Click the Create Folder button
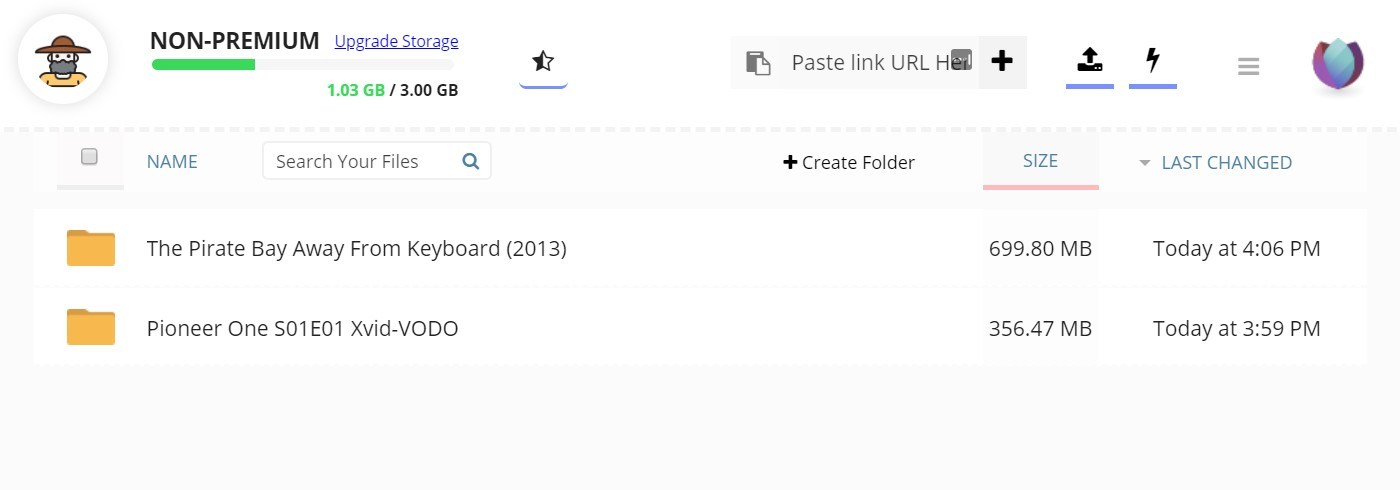Viewport: 1400px width, 490px height. pos(849,162)
